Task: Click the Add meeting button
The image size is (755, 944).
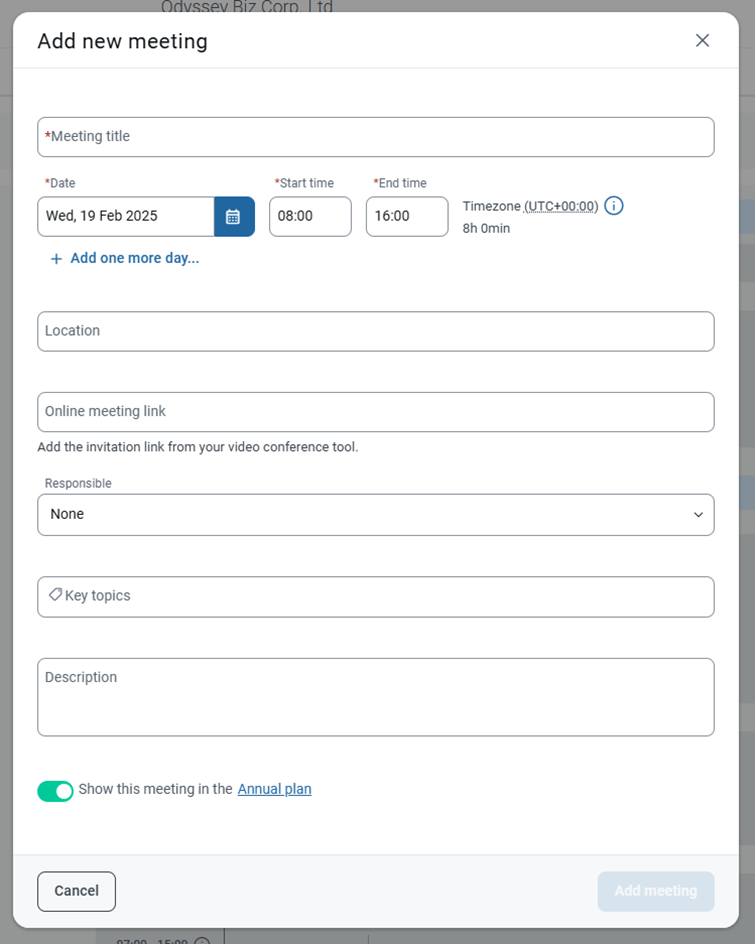Action: click(656, 891)
